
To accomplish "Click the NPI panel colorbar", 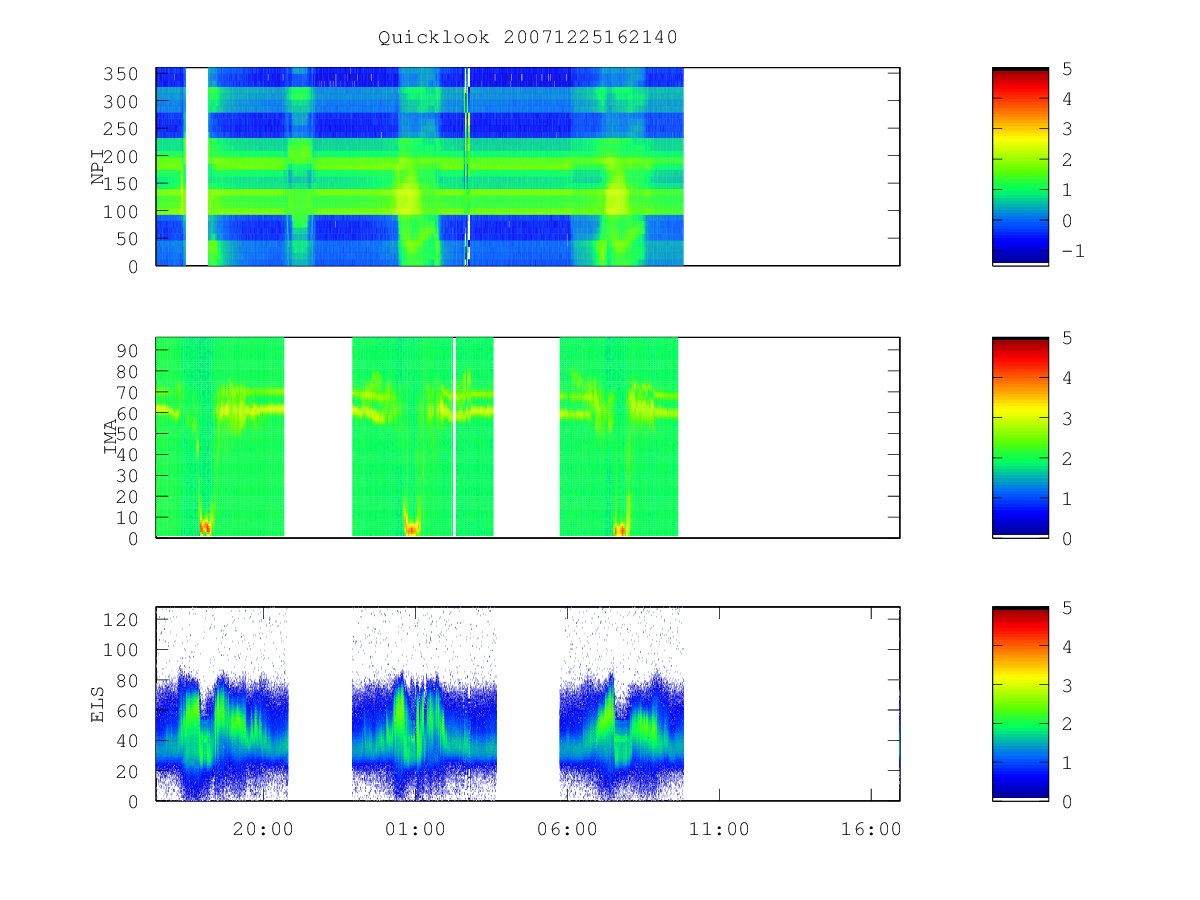I will [x=1020, y=166].
